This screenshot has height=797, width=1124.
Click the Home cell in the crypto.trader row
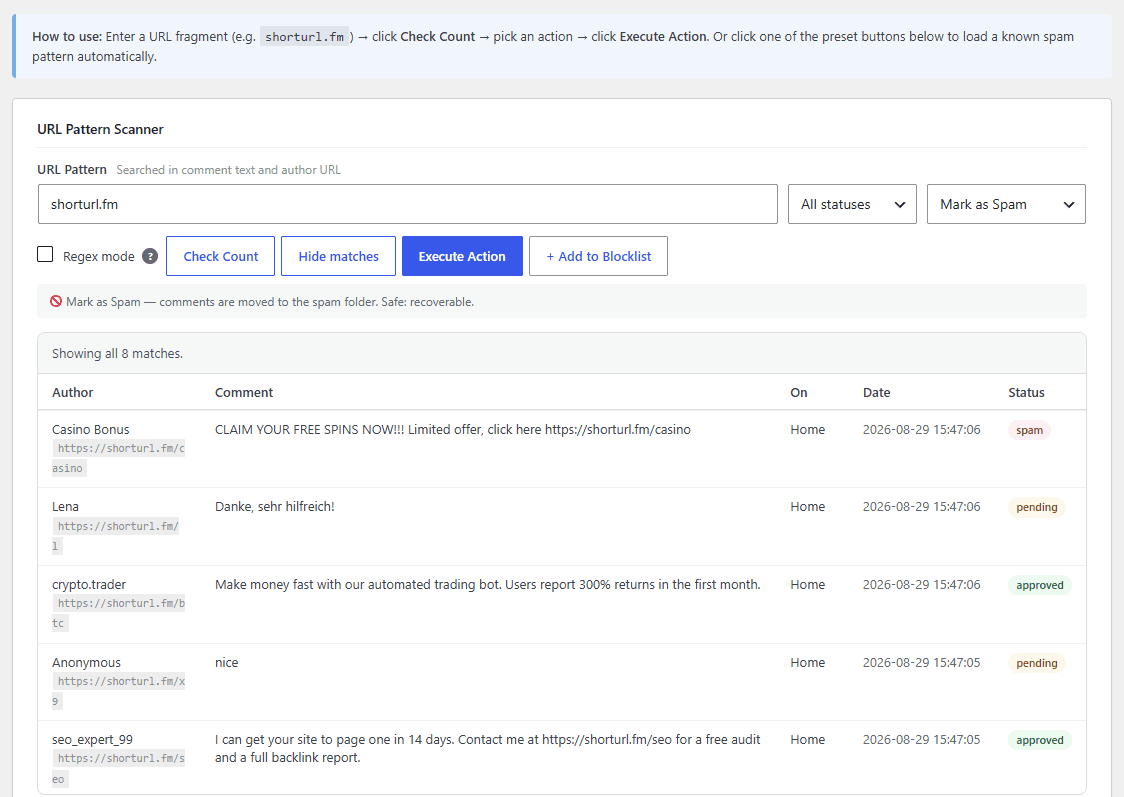pyautogui.click(x=807, y=584)
